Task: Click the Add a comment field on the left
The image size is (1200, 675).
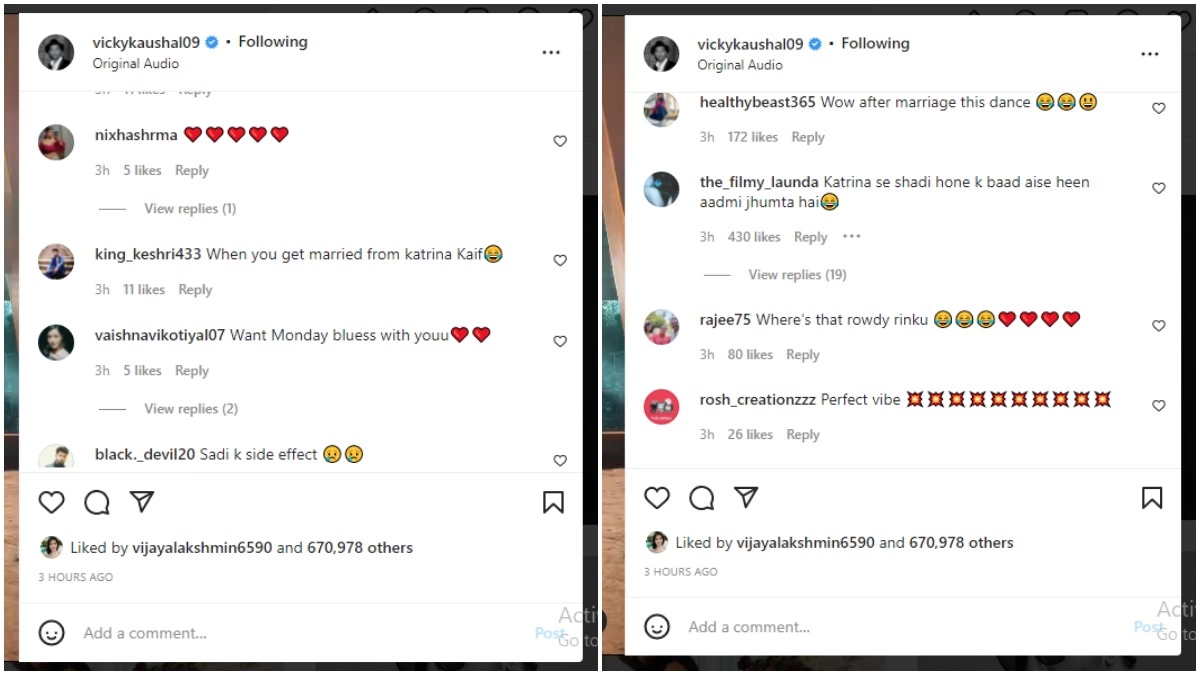Action: 145,633
